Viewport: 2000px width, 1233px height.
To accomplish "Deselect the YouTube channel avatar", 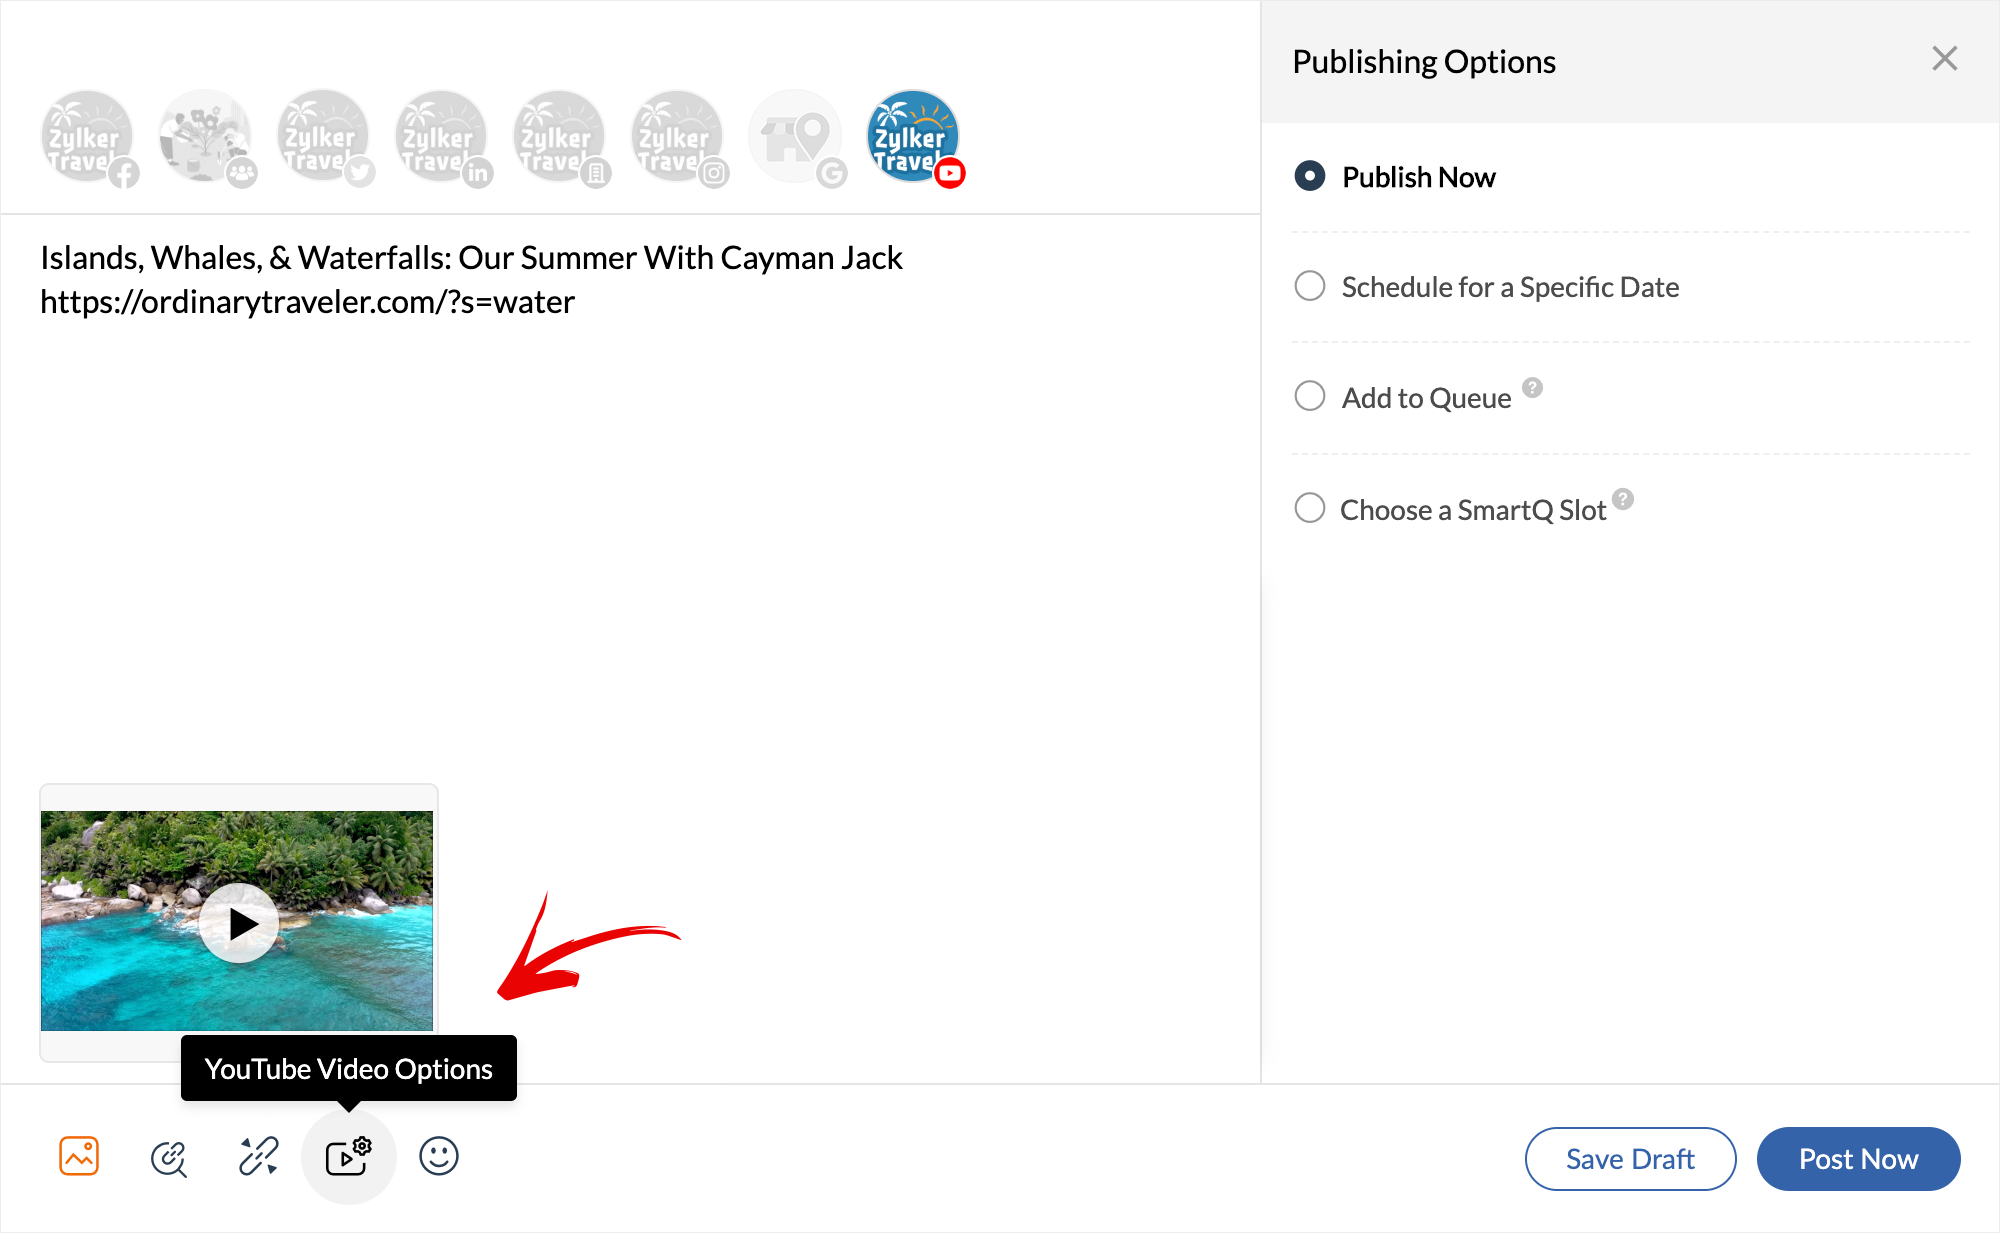I will pos(913,137).
